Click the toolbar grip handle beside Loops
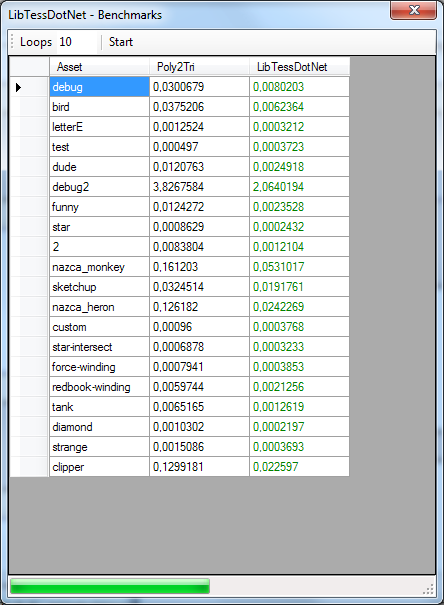 pyautogui.click(x=12, y=42)
